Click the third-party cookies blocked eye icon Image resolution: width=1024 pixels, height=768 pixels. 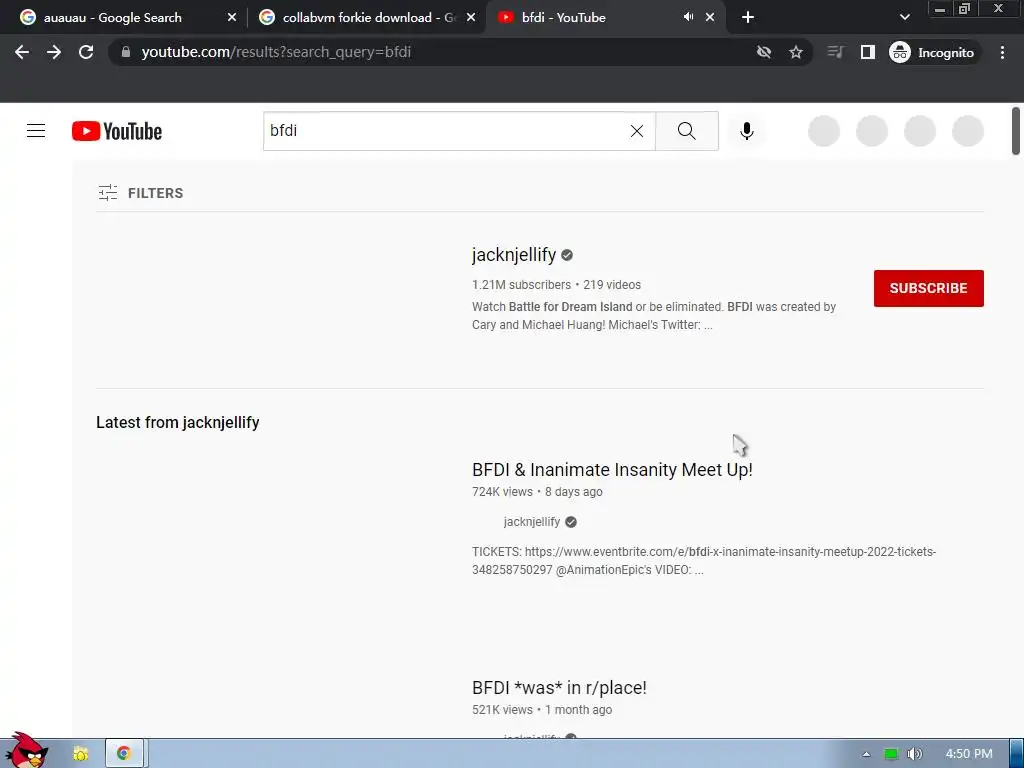[x=763, y=52]
